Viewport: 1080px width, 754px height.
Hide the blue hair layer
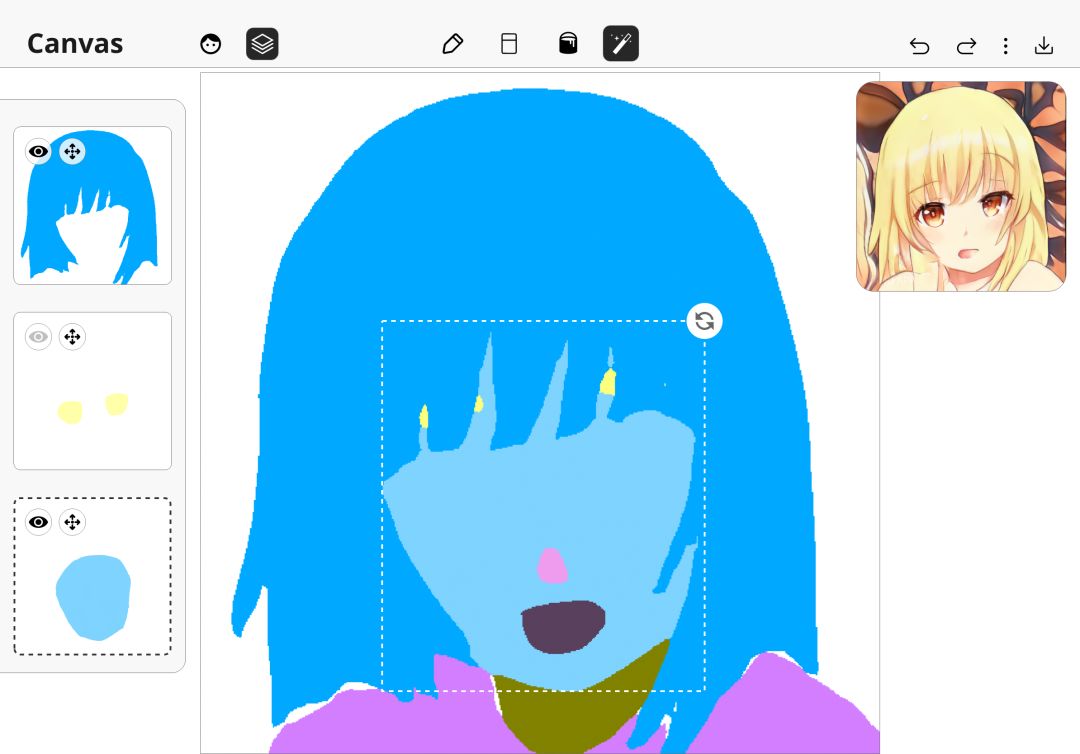tap(38, 152)
